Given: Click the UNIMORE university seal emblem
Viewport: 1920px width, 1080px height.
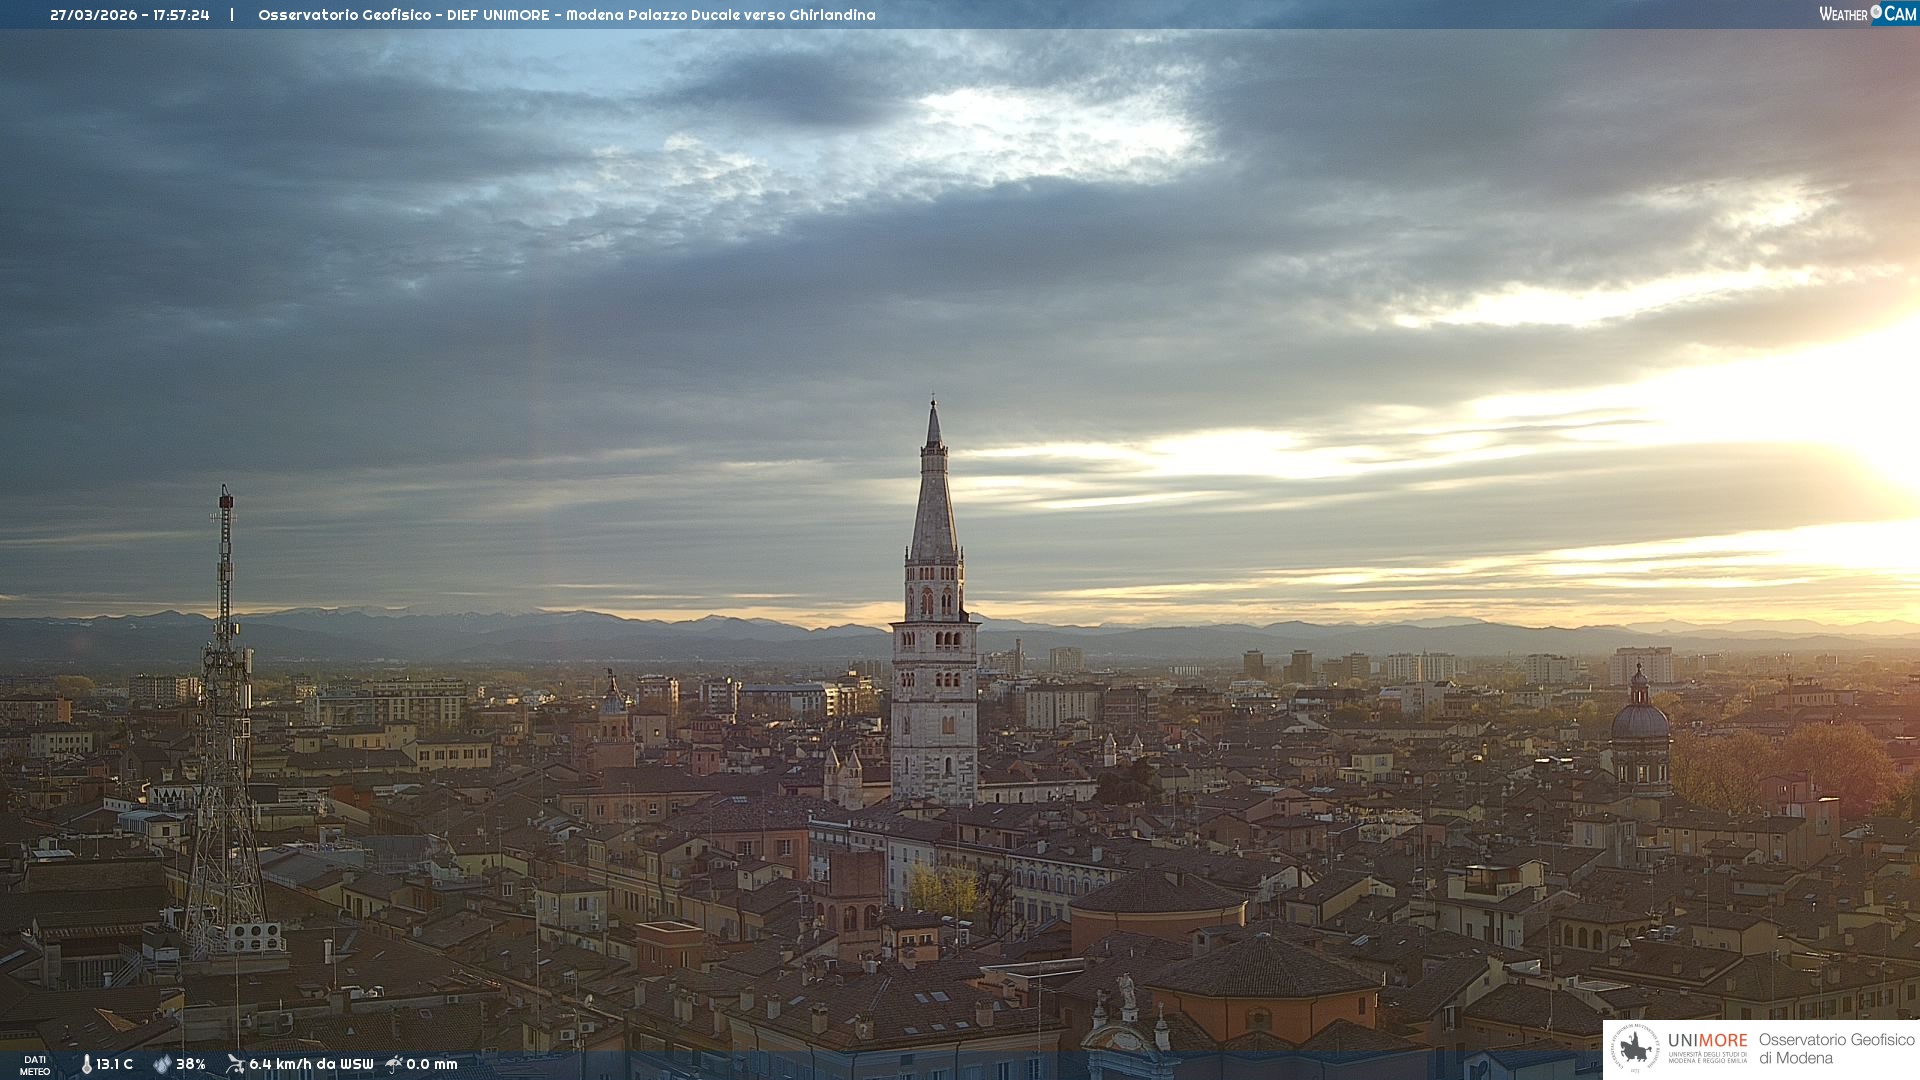Looking at the screenshot, I should pyautogui.click(x=1636, y=1049).
